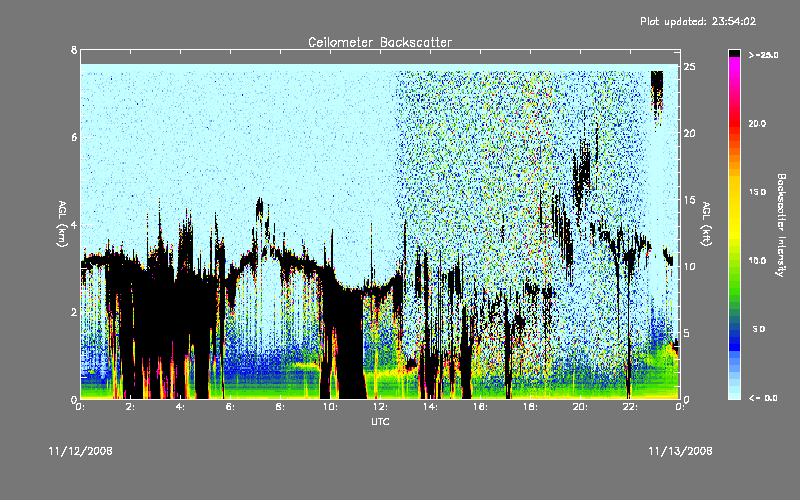This screenshot has height=500, width=800.
Task: Click the '20.0' colorbar scale label
Action: click(757, 123)
